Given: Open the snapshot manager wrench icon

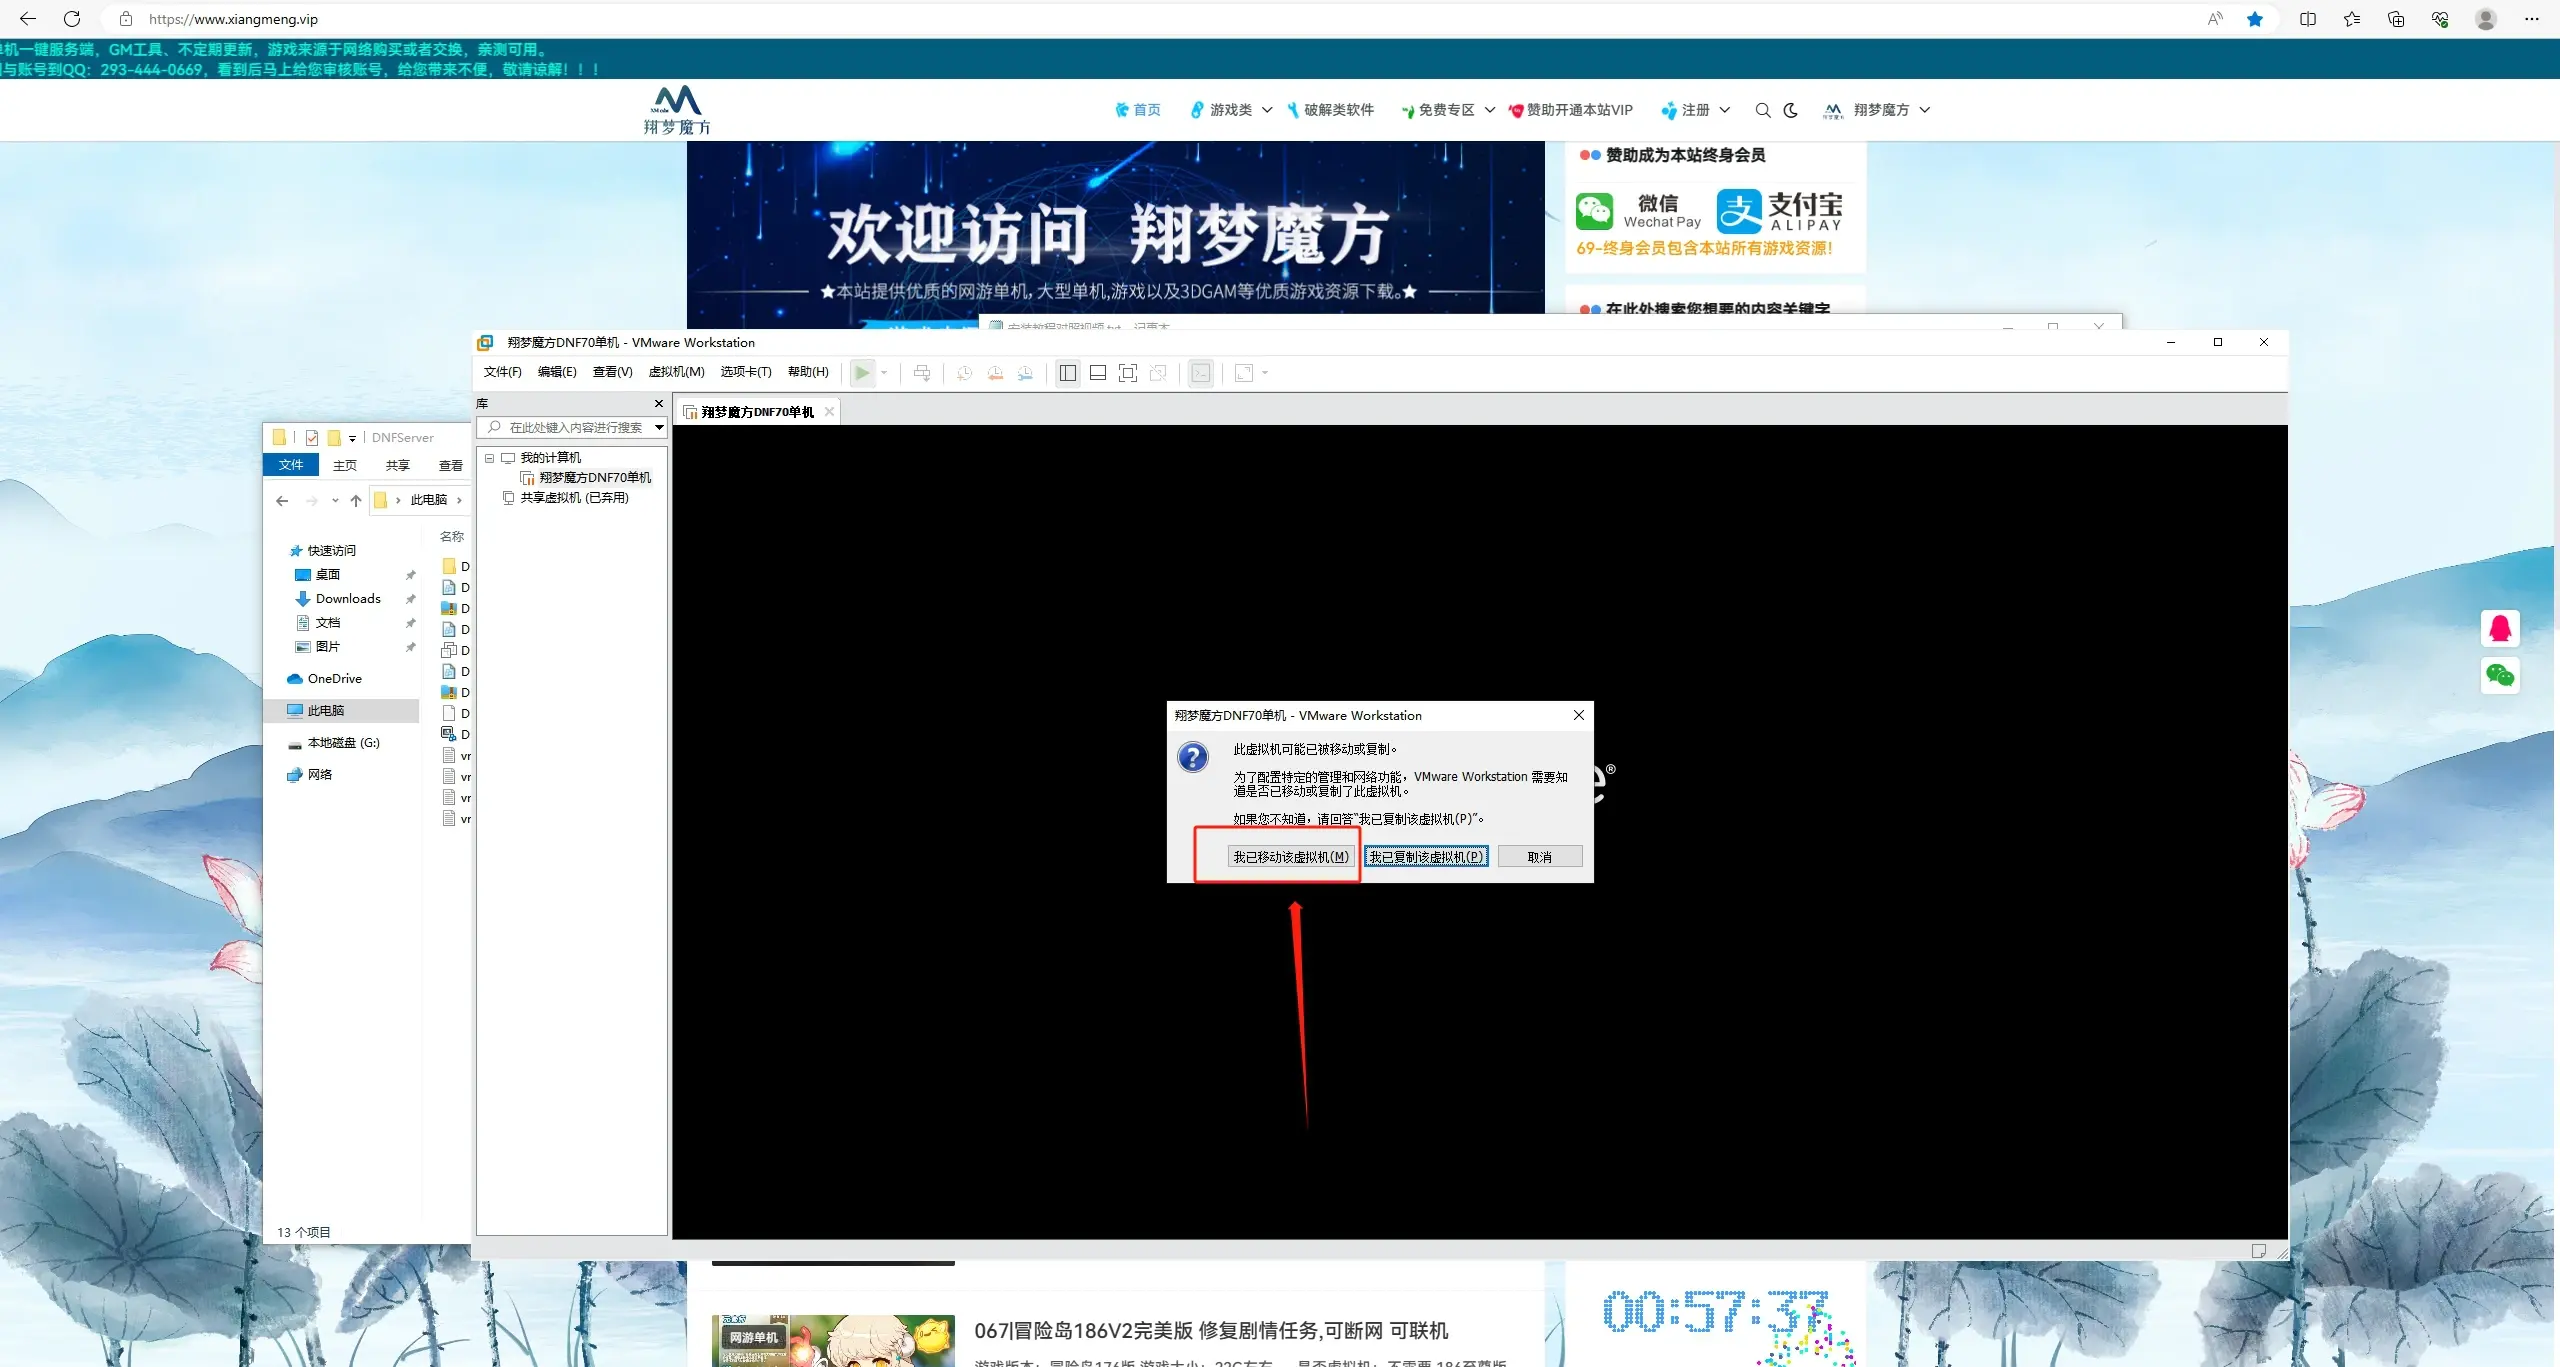Looking at the screenshot, I should tap(1025, 373).
